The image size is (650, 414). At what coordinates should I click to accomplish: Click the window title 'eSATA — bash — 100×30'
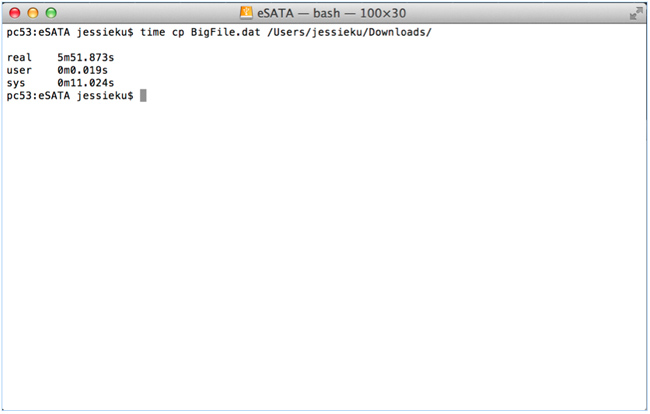coord(332,13)
